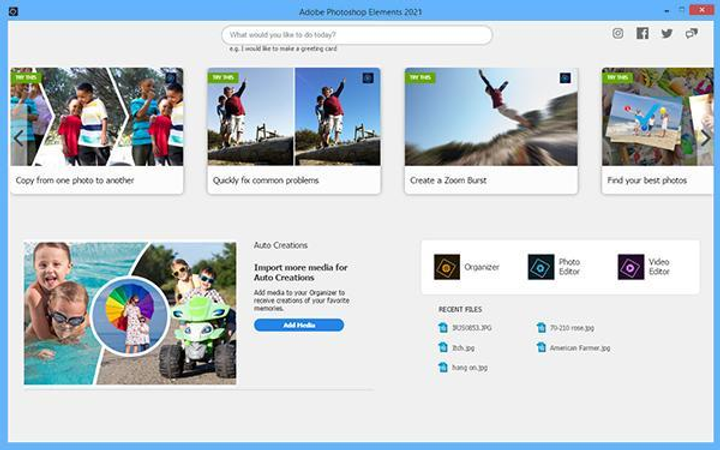Click the Auto Creations collage image
The height and width of the screenshot is (450, 720).
coord(130,313)
